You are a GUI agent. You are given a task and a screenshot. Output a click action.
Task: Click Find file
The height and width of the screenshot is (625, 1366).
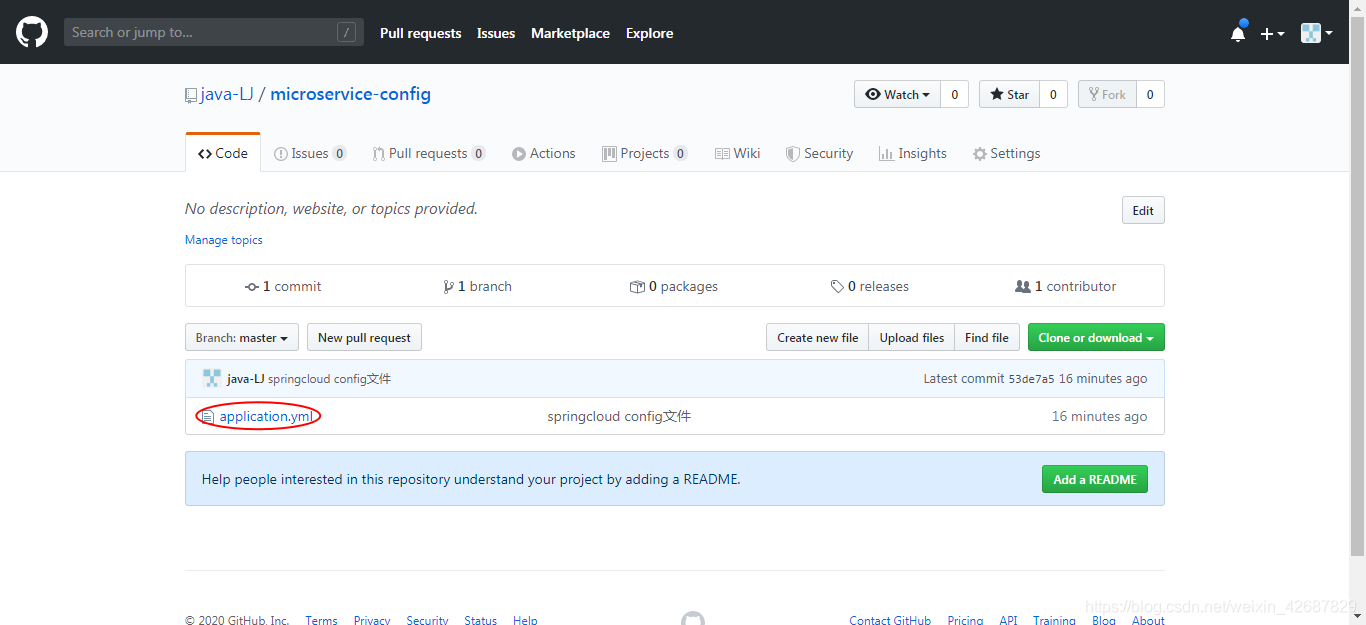click(986, 338)
